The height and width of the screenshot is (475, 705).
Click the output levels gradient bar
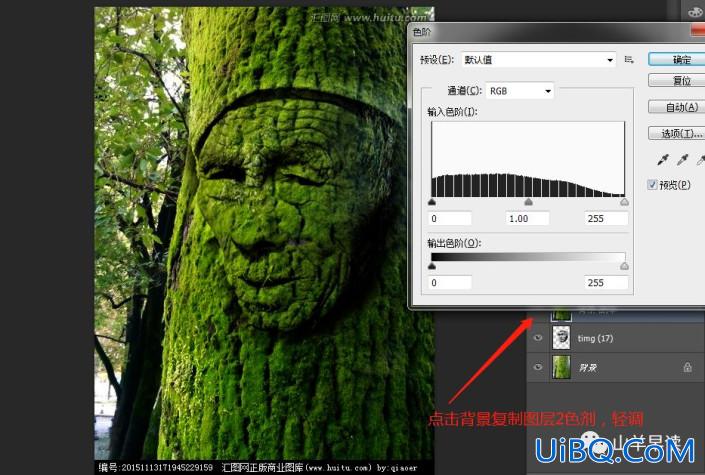click(528, 257)
